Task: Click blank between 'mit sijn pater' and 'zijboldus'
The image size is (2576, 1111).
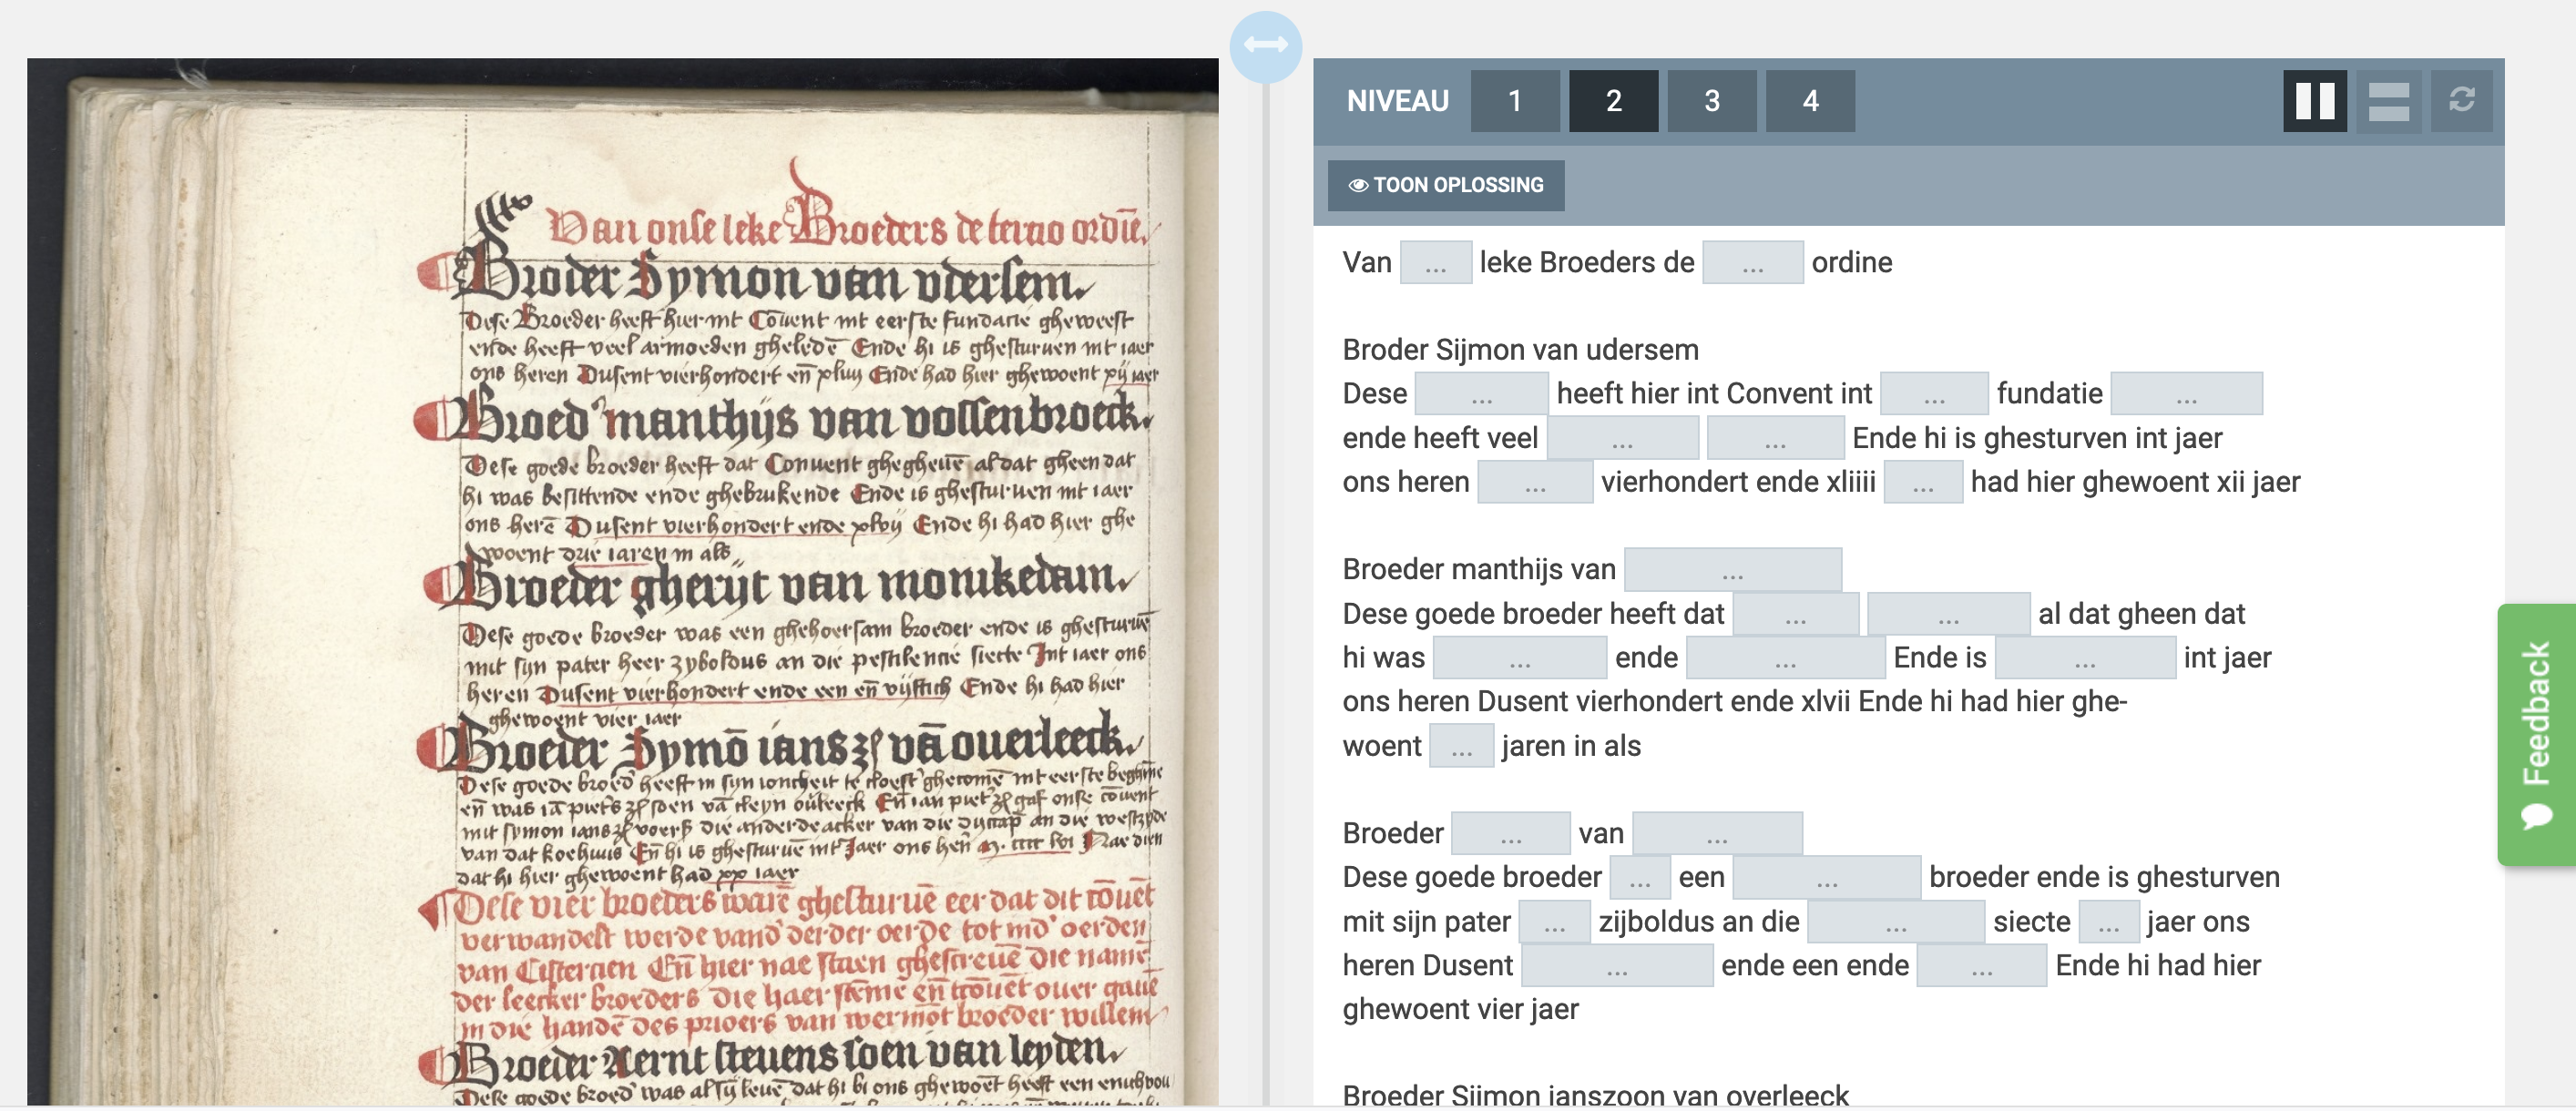Action: tap(1554, 922)
